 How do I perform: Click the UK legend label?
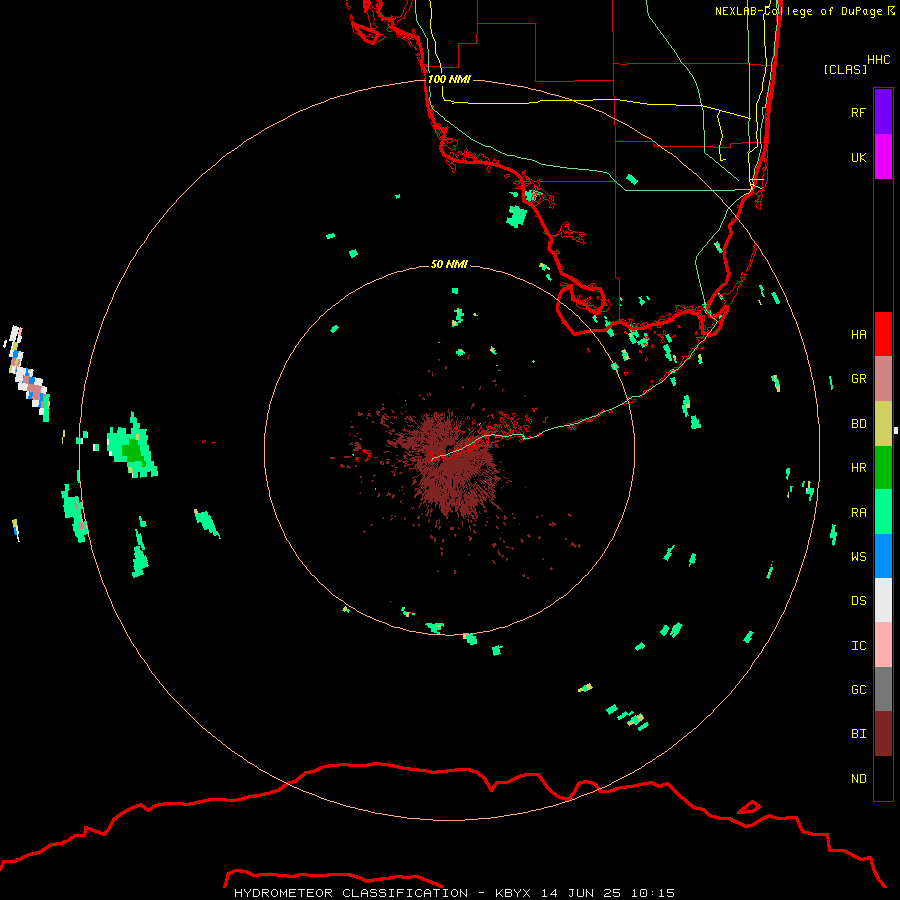click(858, 157)
